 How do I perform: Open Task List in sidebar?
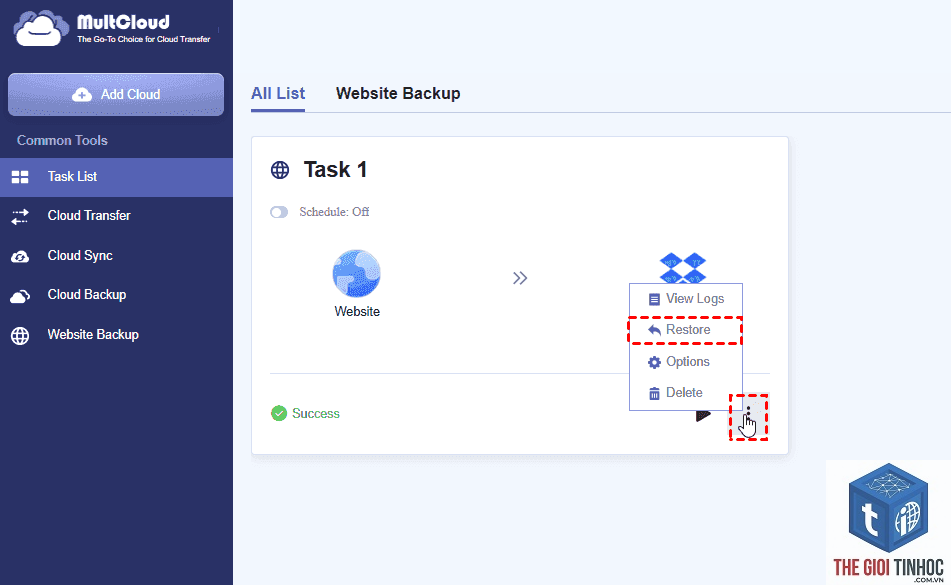click(116, 177)
